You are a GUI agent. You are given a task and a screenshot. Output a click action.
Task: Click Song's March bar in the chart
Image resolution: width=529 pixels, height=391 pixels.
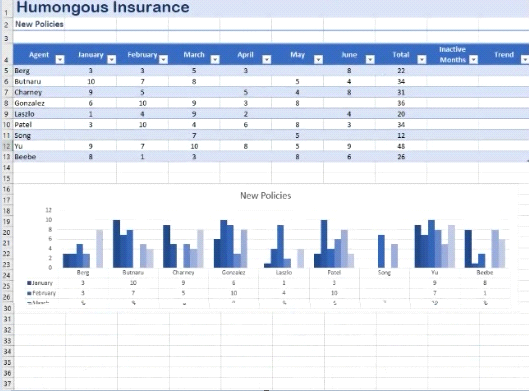coord(381,251)
